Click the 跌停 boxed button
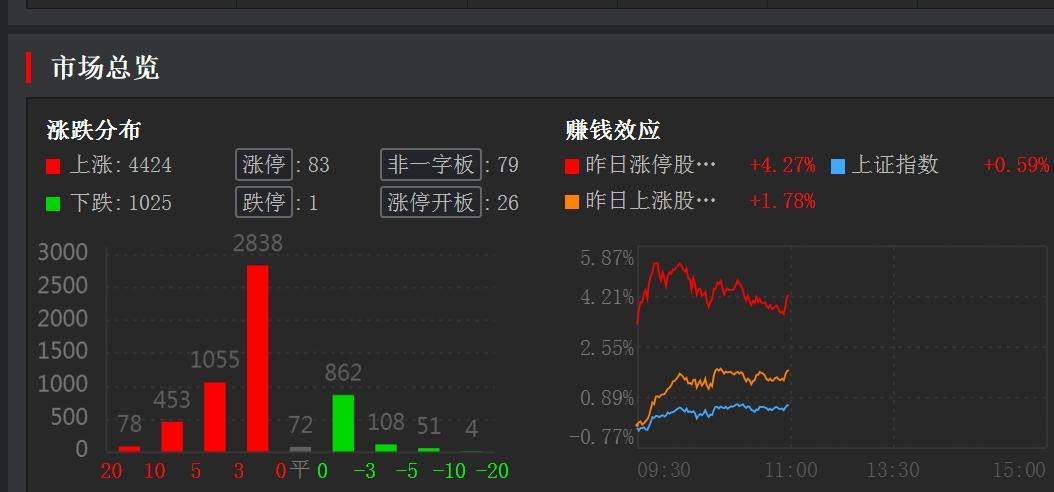 [x=264, y=202]
